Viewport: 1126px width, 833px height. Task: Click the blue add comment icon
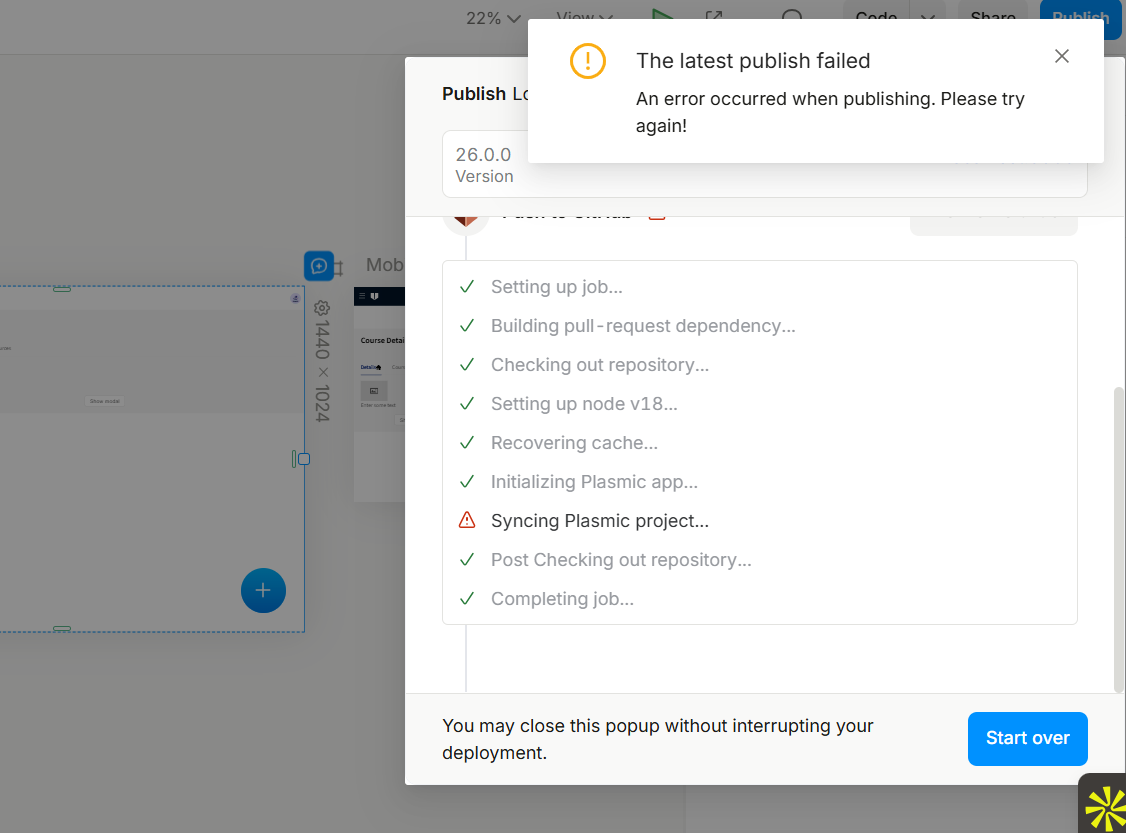coord(319,266)
